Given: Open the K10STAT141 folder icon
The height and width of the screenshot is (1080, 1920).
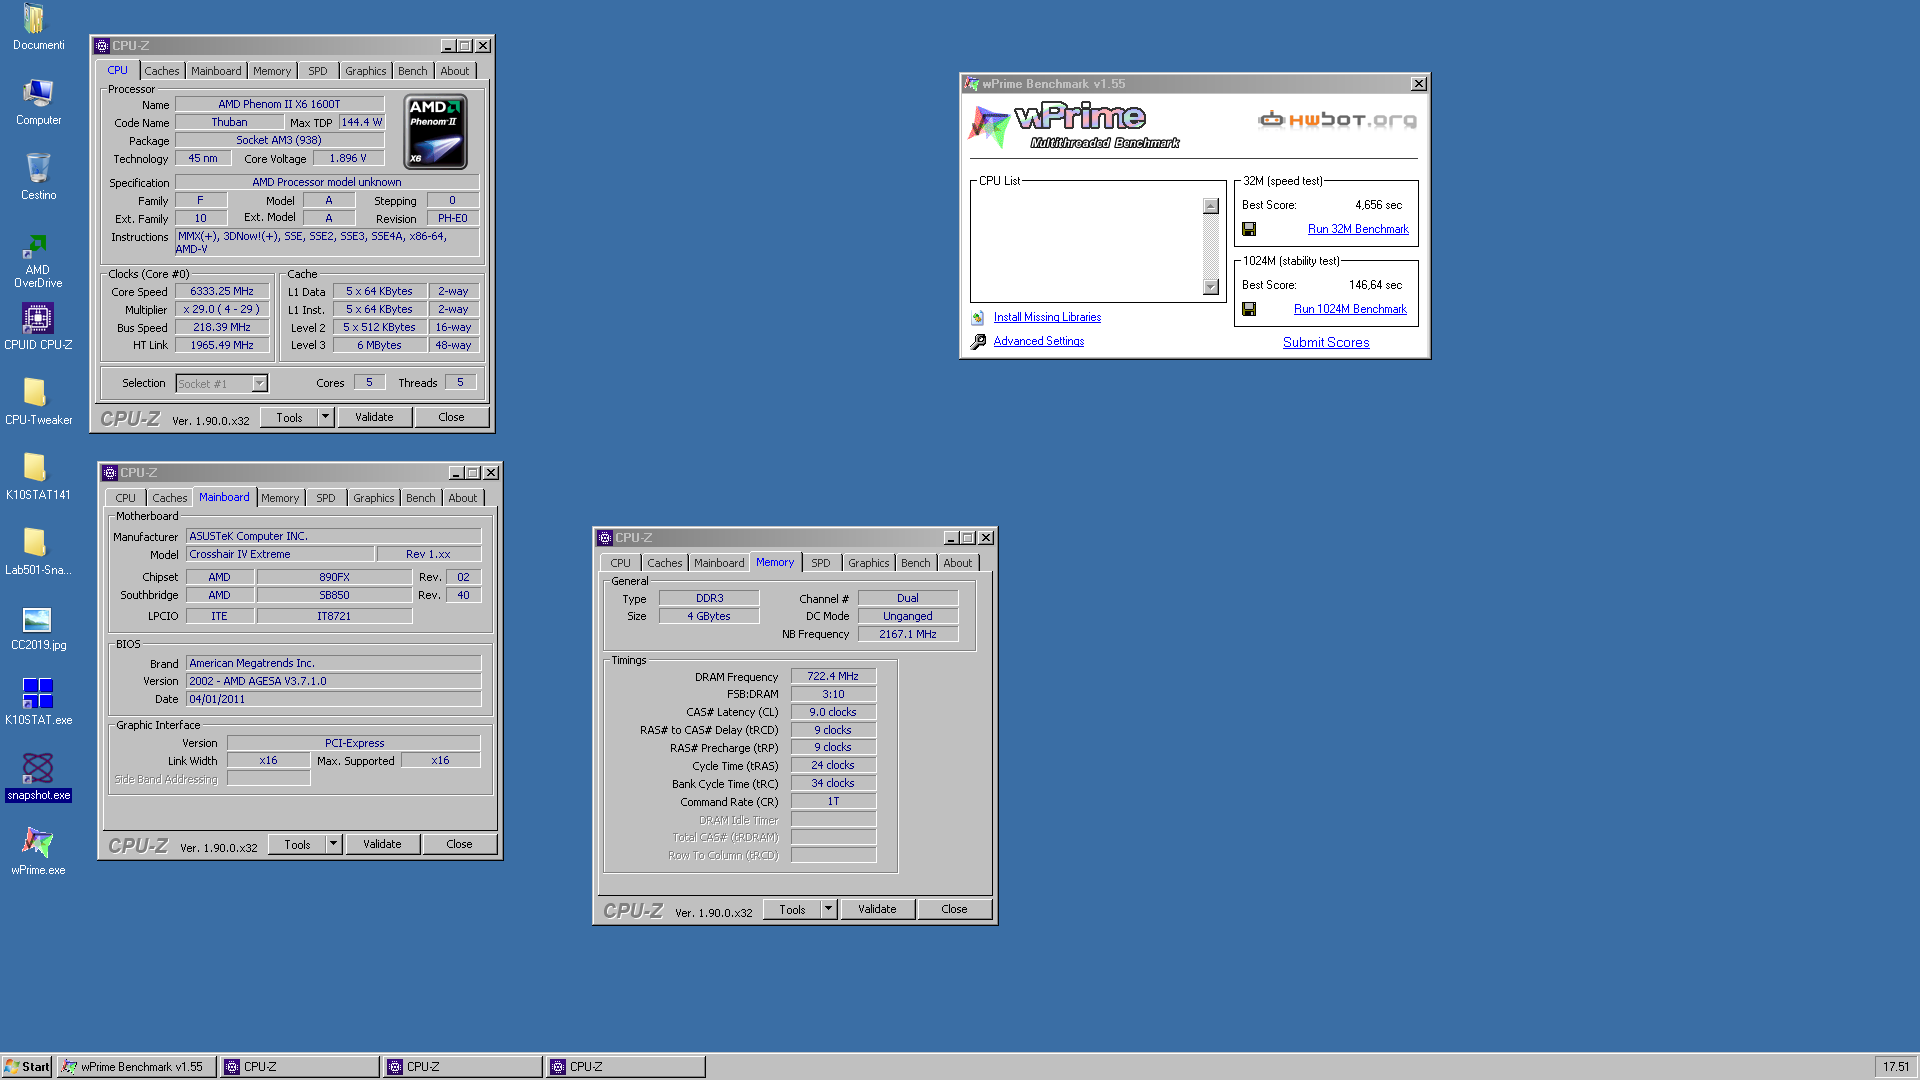Looking at the screenshot, I should (38, 477).
